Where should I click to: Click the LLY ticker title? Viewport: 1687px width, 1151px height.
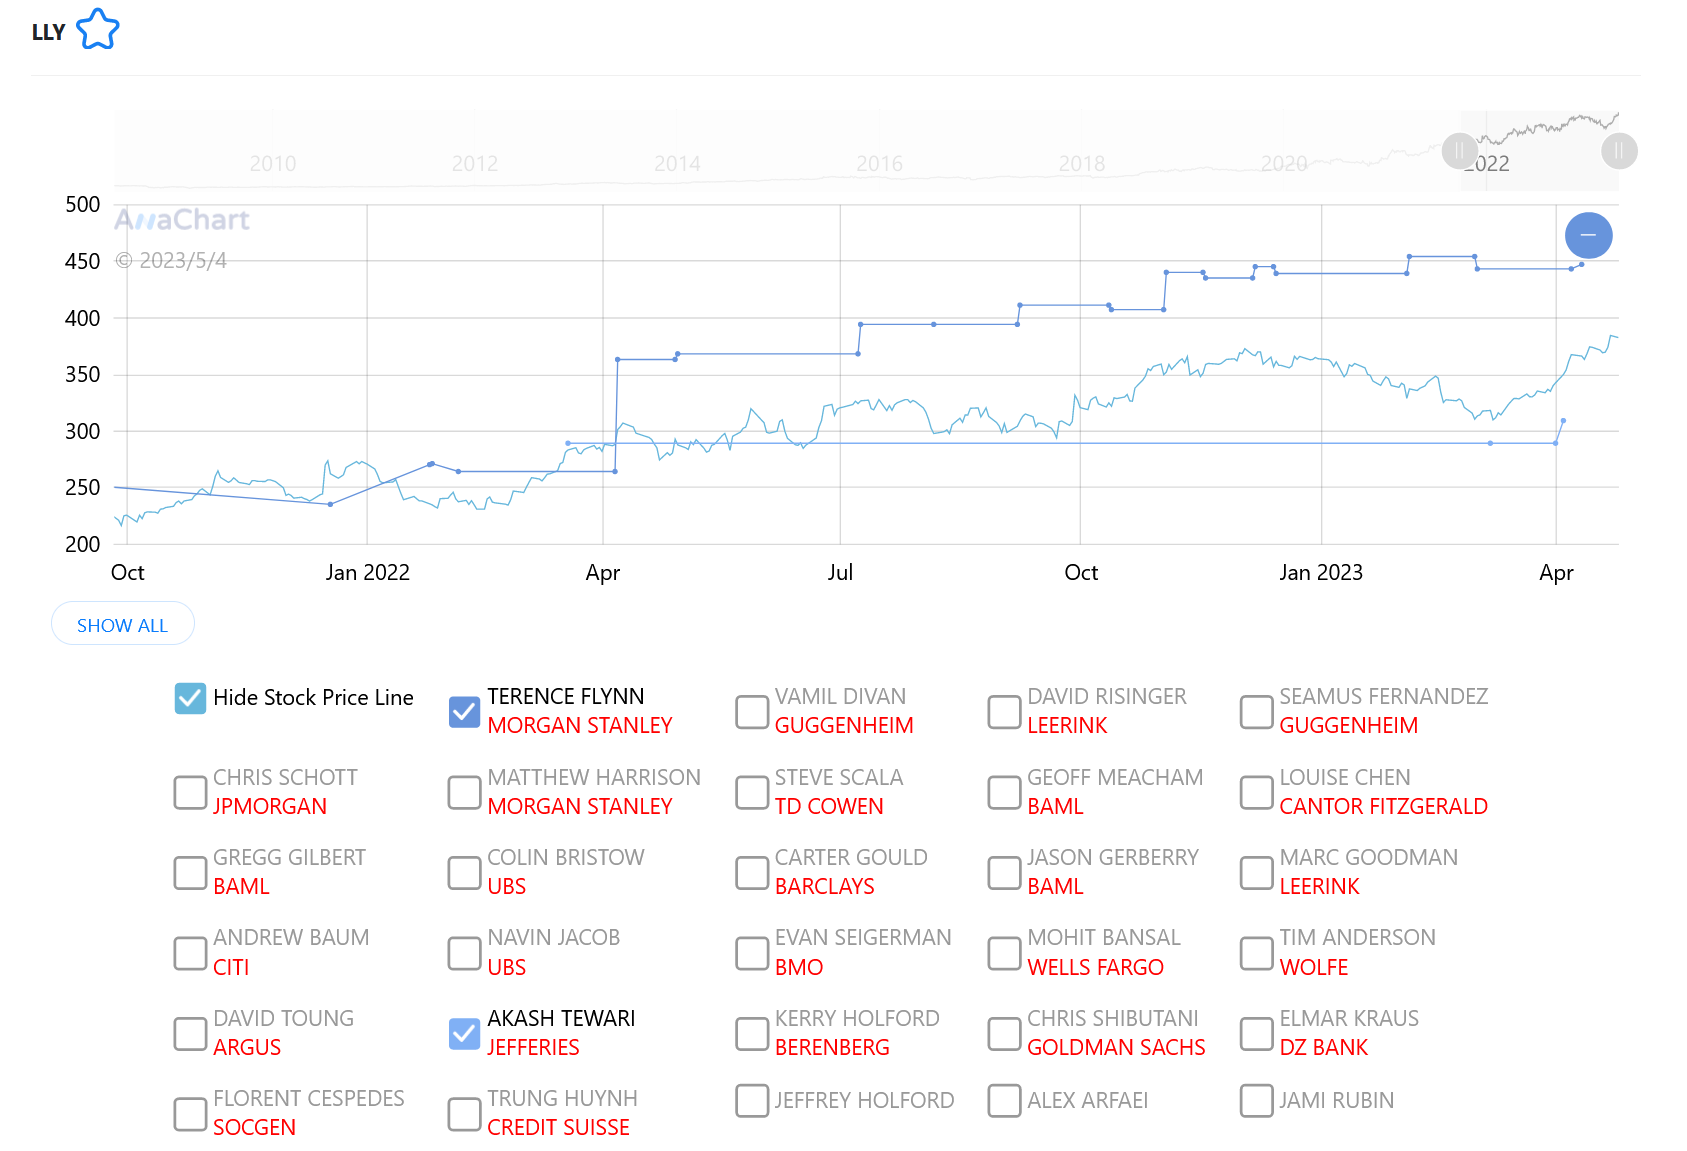[x=48, y=32]
